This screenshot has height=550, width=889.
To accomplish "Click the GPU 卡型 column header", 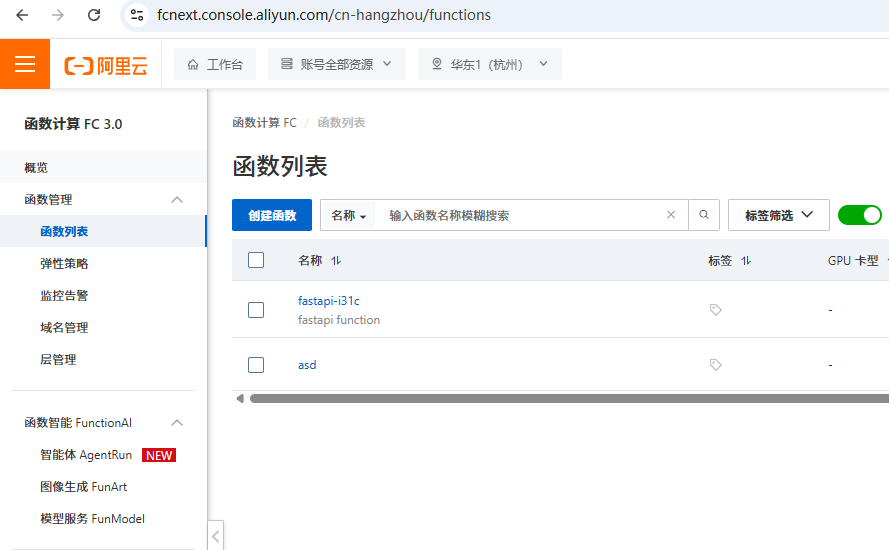I will [853, 261].
